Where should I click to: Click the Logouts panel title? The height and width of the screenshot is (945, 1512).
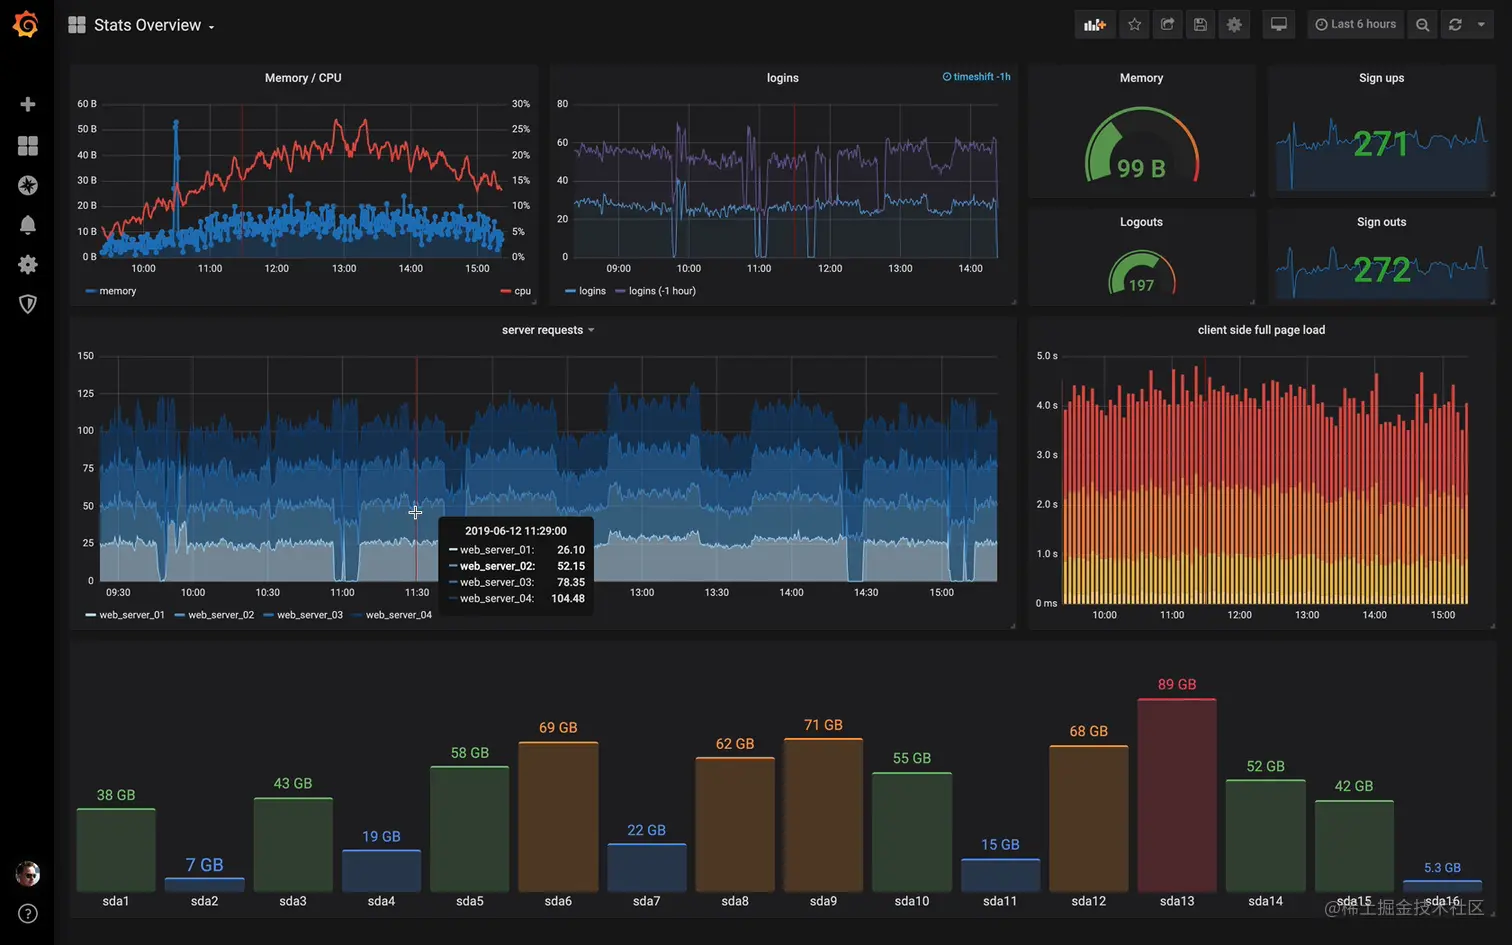1140,221
